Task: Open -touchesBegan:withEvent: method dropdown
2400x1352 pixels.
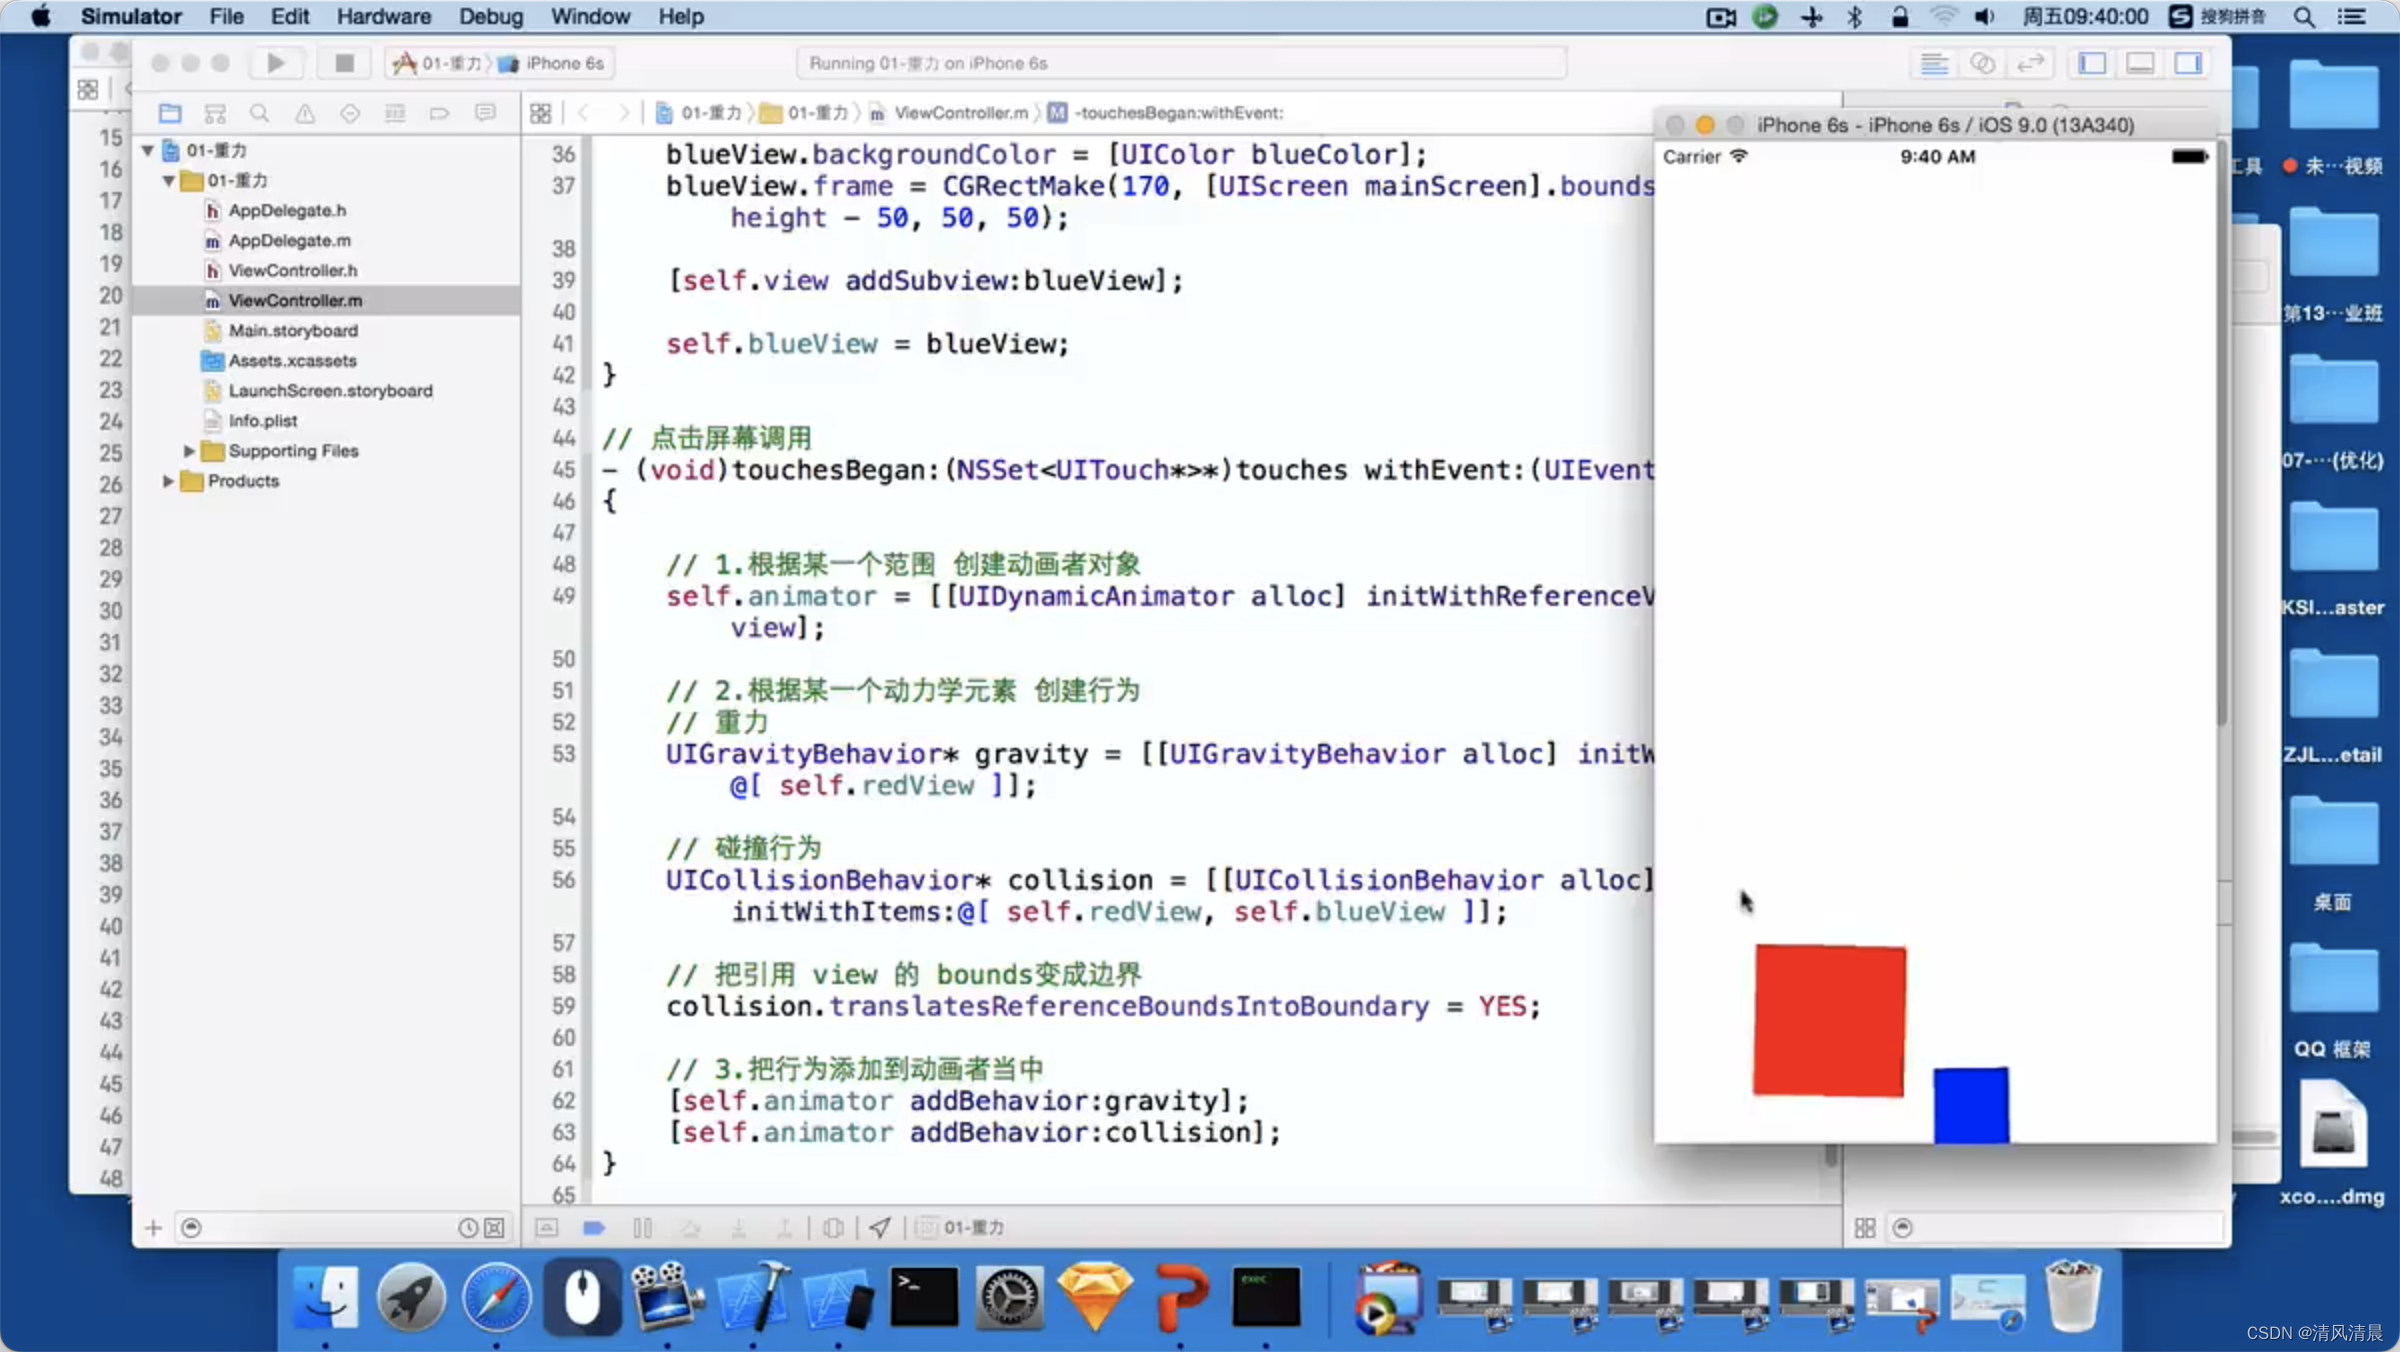Action: [x=1166, y=113]
